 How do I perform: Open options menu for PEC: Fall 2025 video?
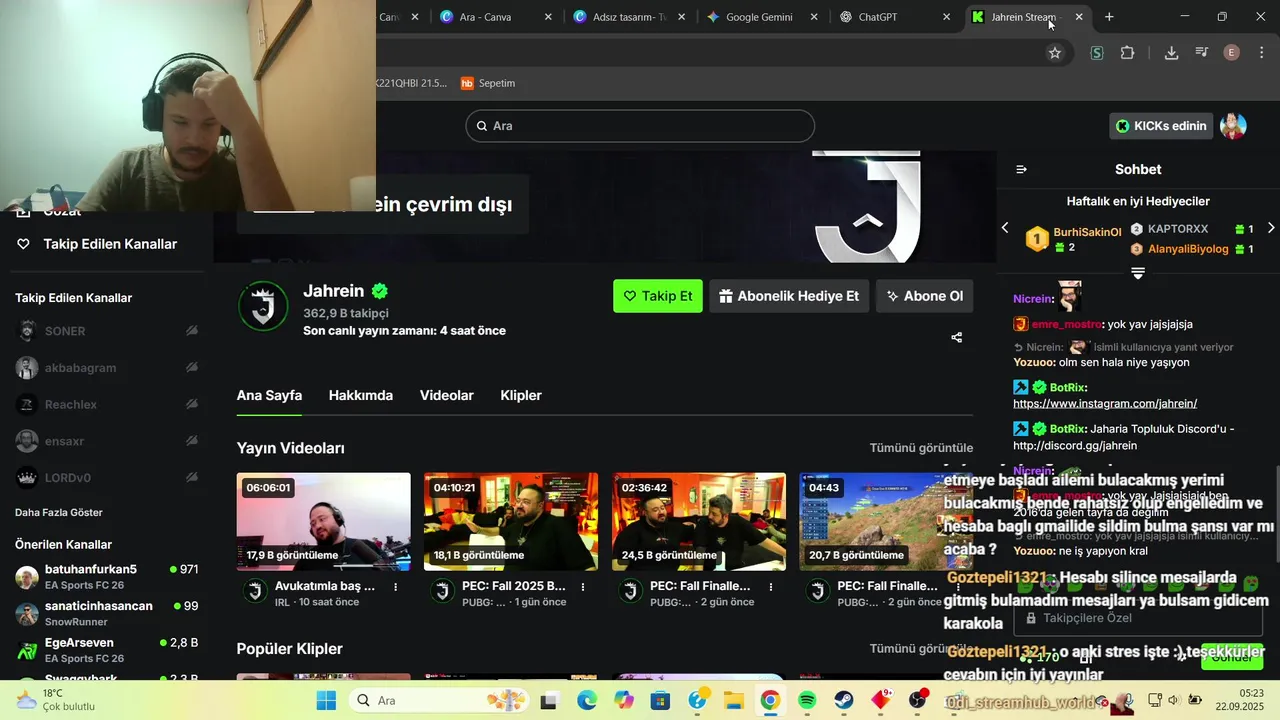[x=583, y=587]
